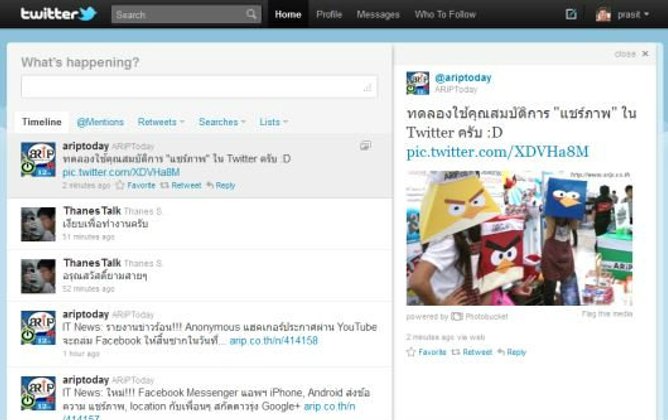Open the arip.co.th/n link in Messenger tweet

(x=329, y=406)
